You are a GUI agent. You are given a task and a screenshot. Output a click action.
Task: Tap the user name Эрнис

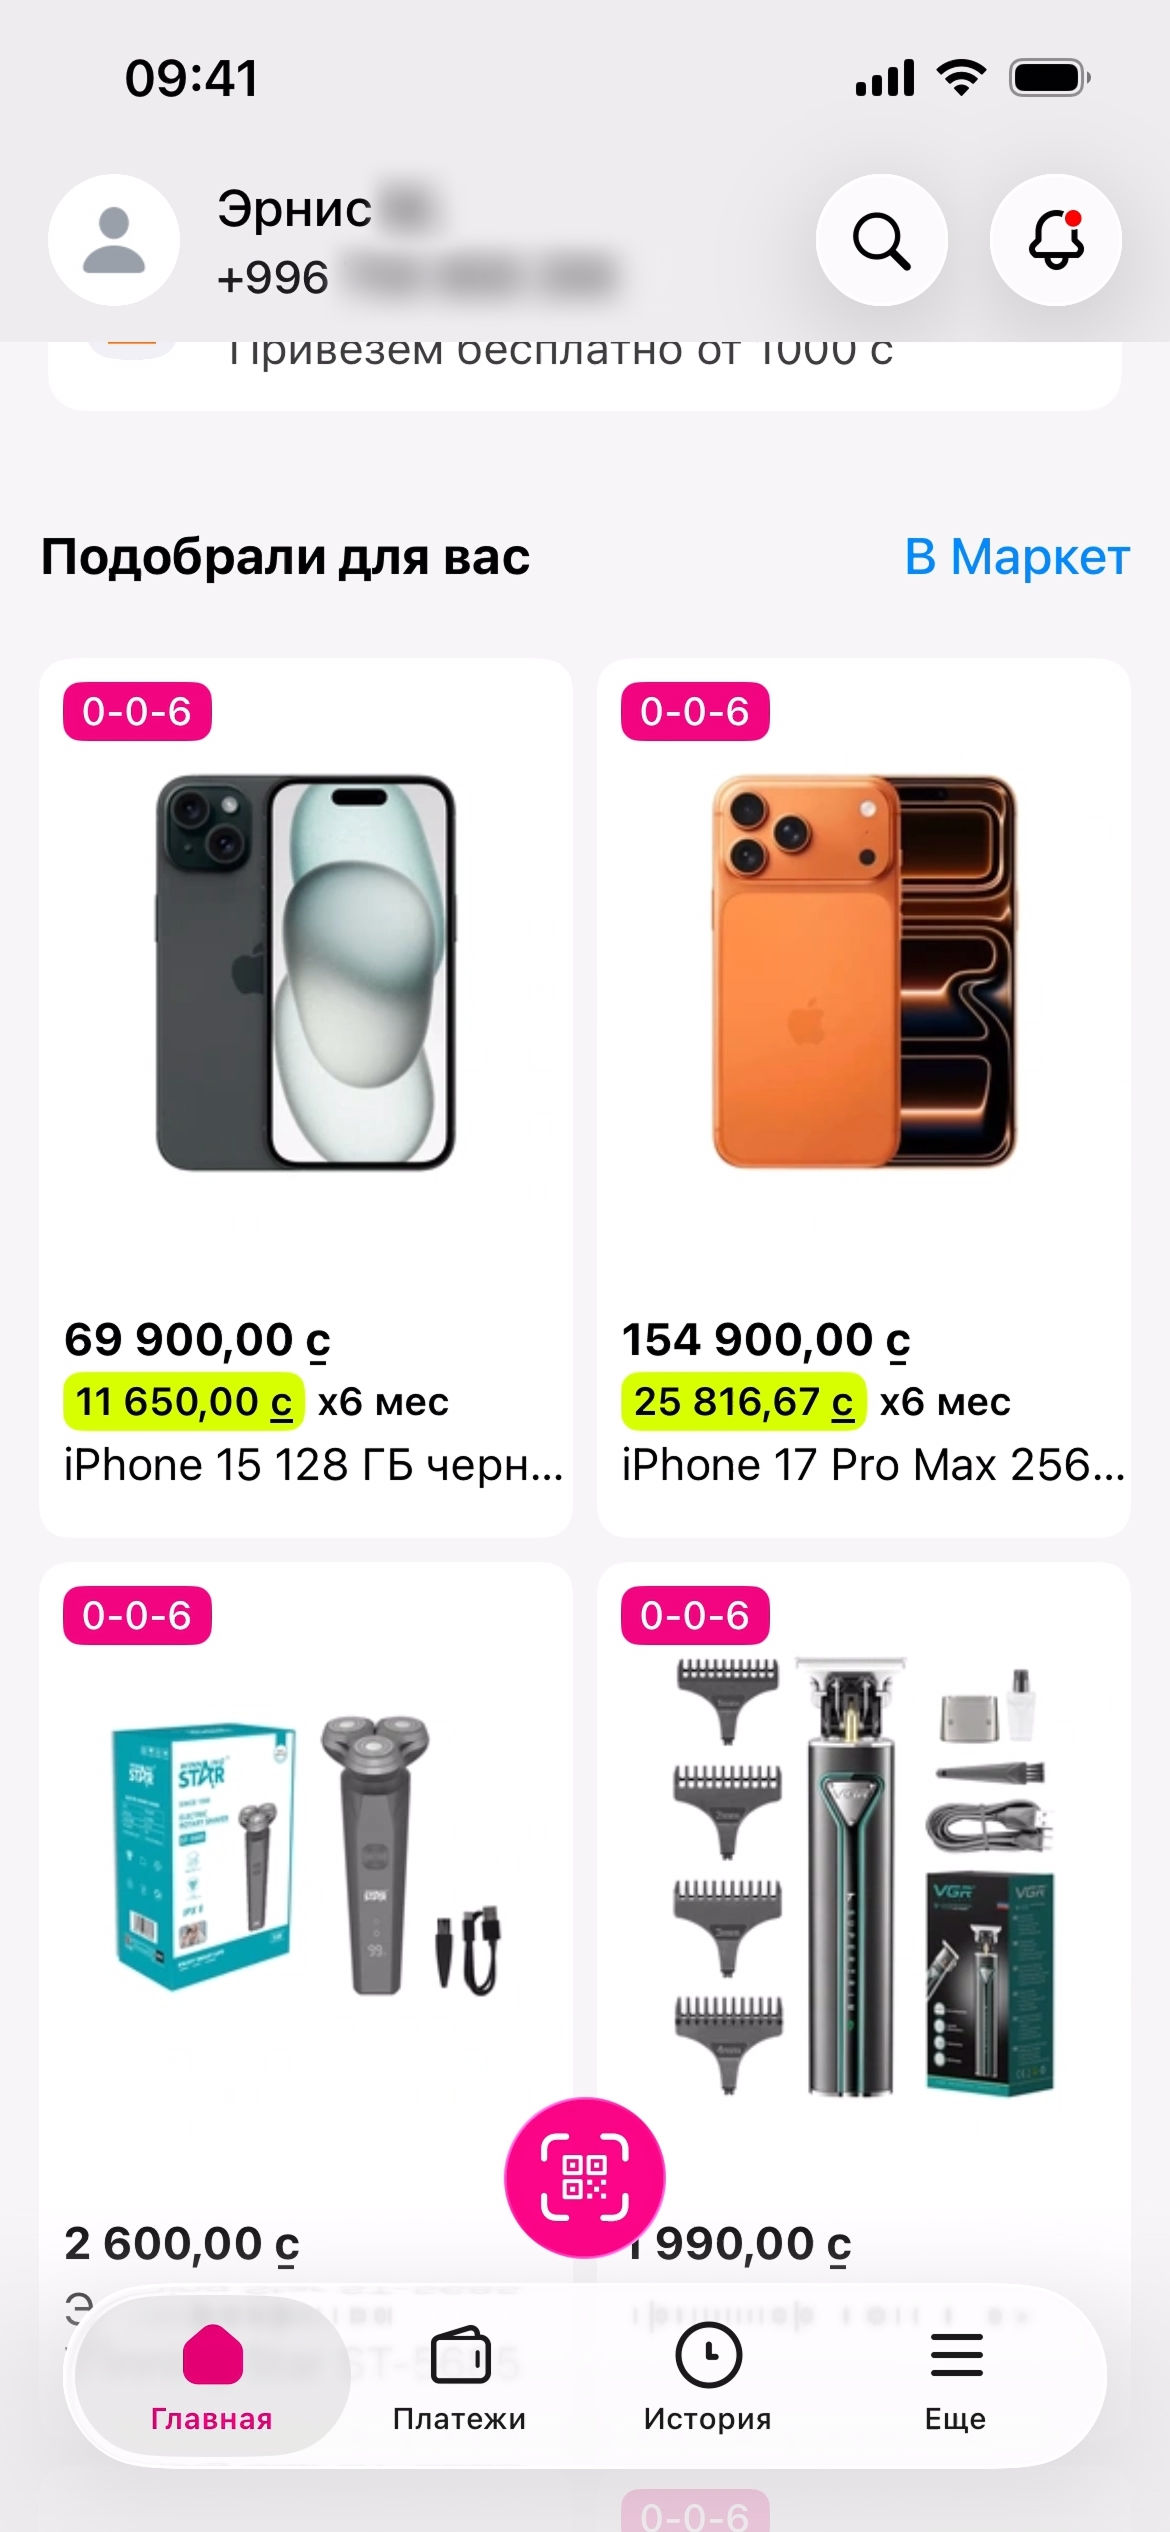click(x=295, y=210)
